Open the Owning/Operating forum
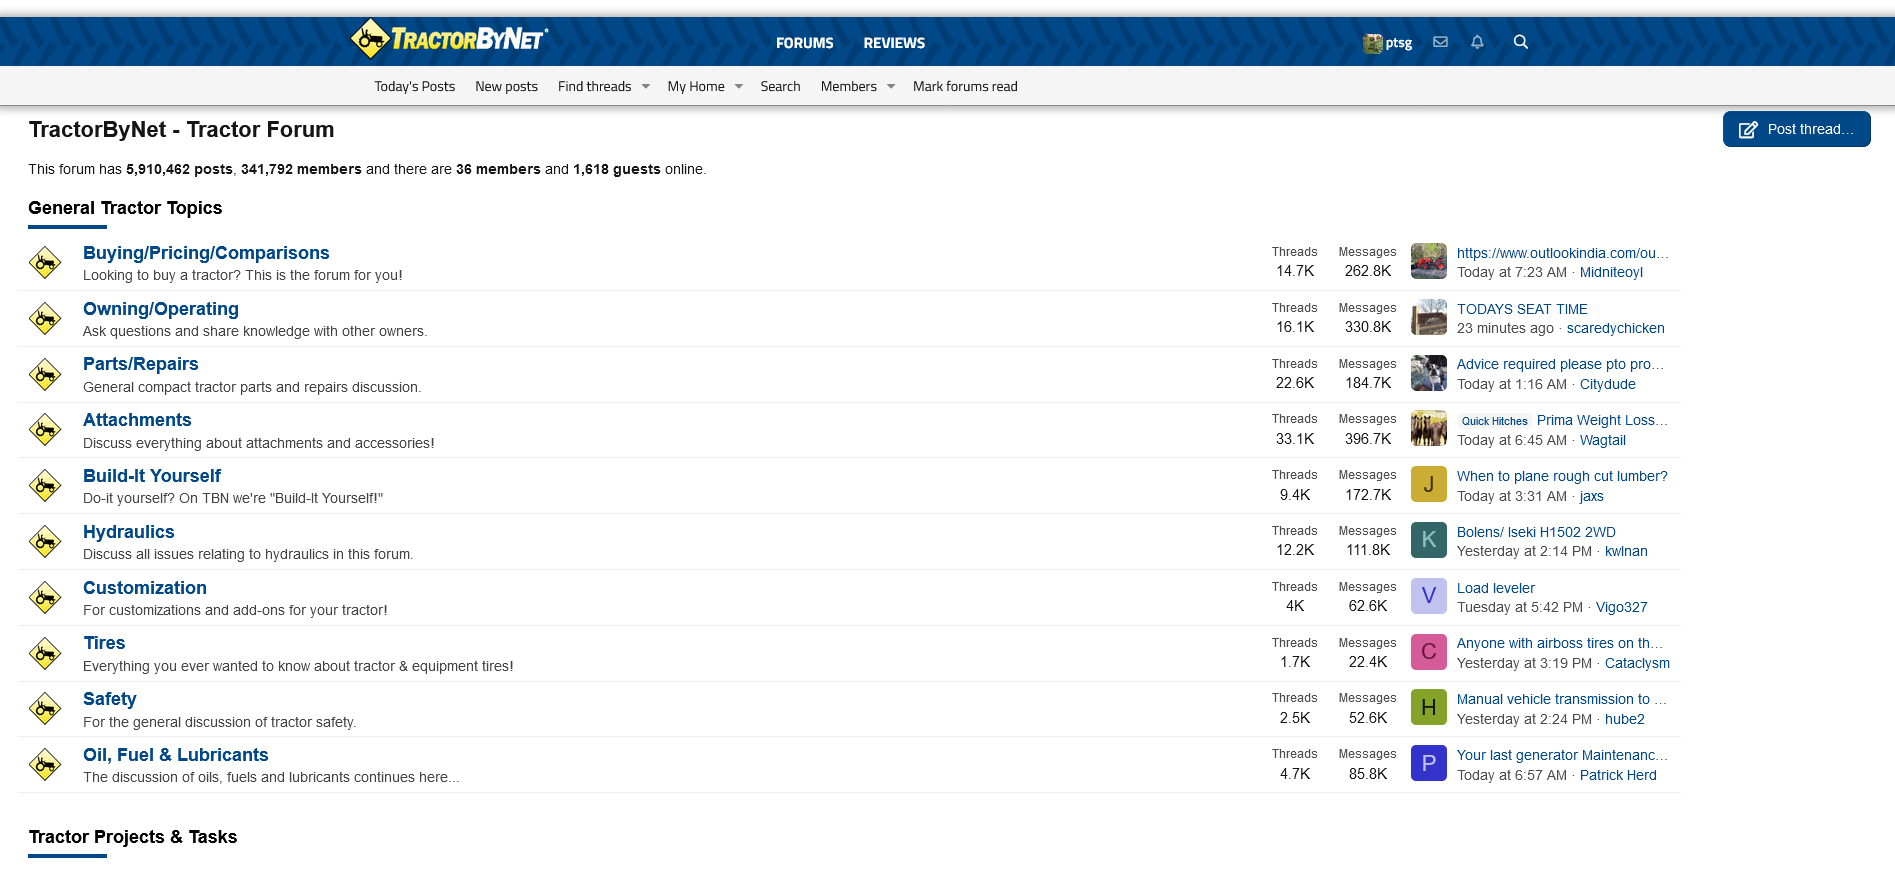Image resolution: width=1895 pixels, height=870 pixels. 161,309
